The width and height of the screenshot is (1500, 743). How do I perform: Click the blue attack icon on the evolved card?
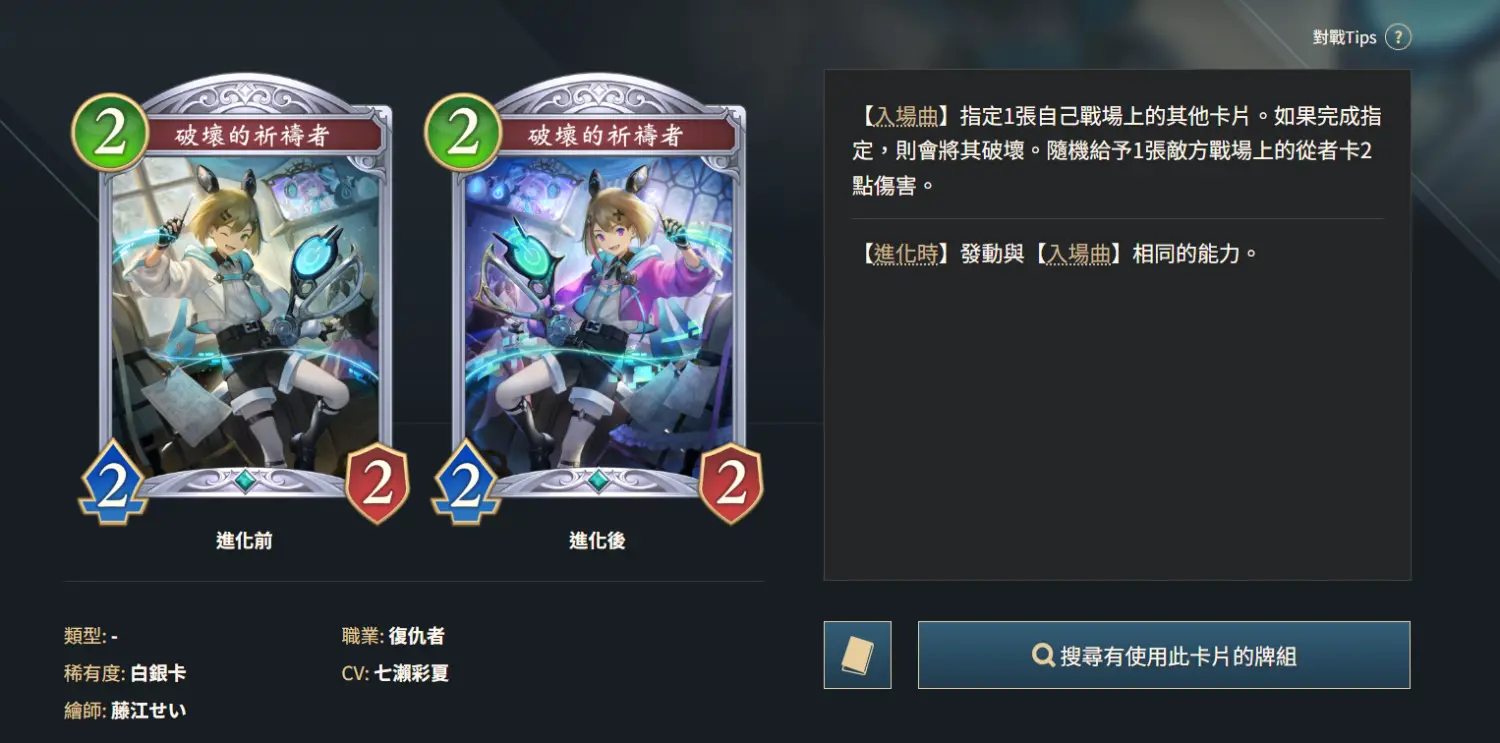[x=466, y=482]
